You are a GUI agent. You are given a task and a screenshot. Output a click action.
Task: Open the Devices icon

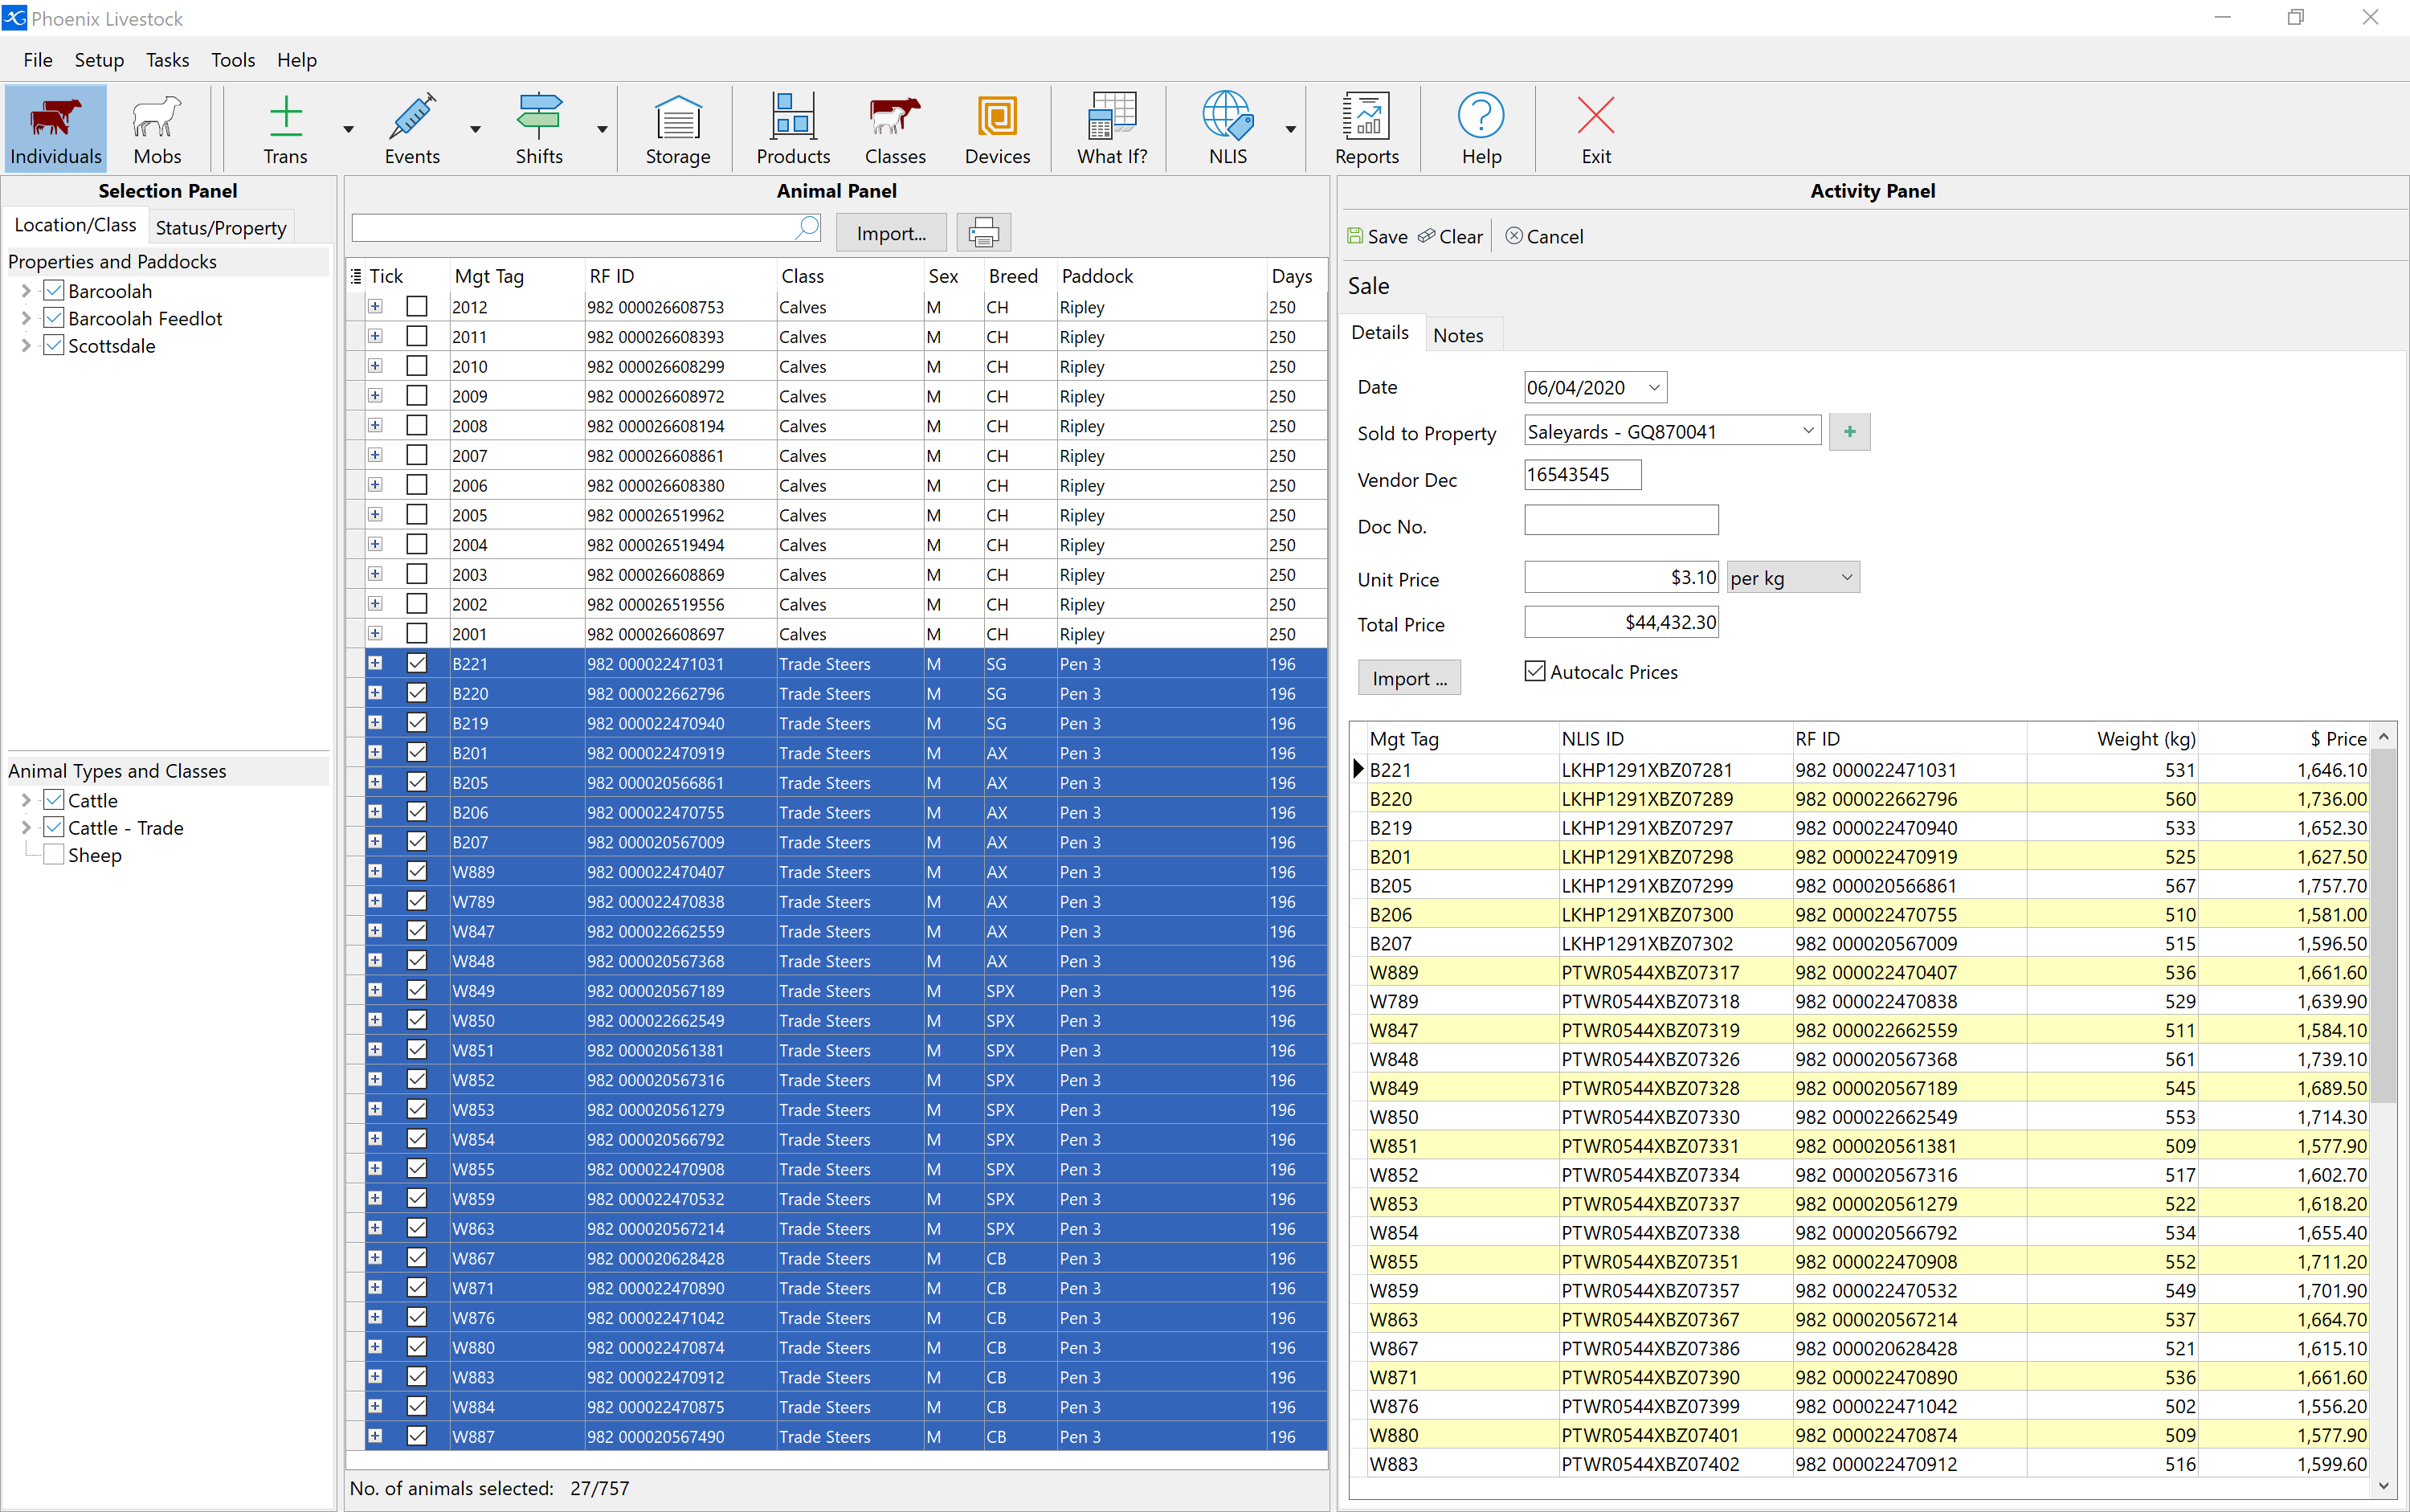[997, 128]
